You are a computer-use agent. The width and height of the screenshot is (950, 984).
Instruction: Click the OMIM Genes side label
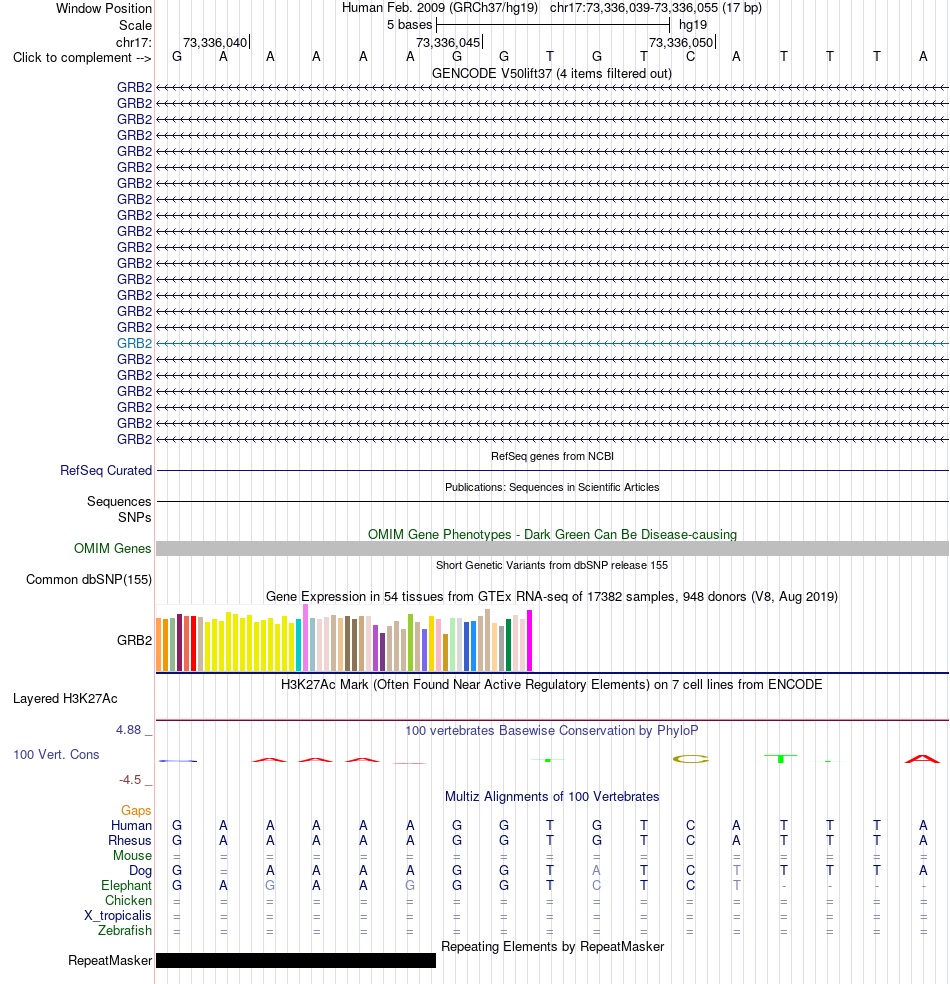point(112,548)
